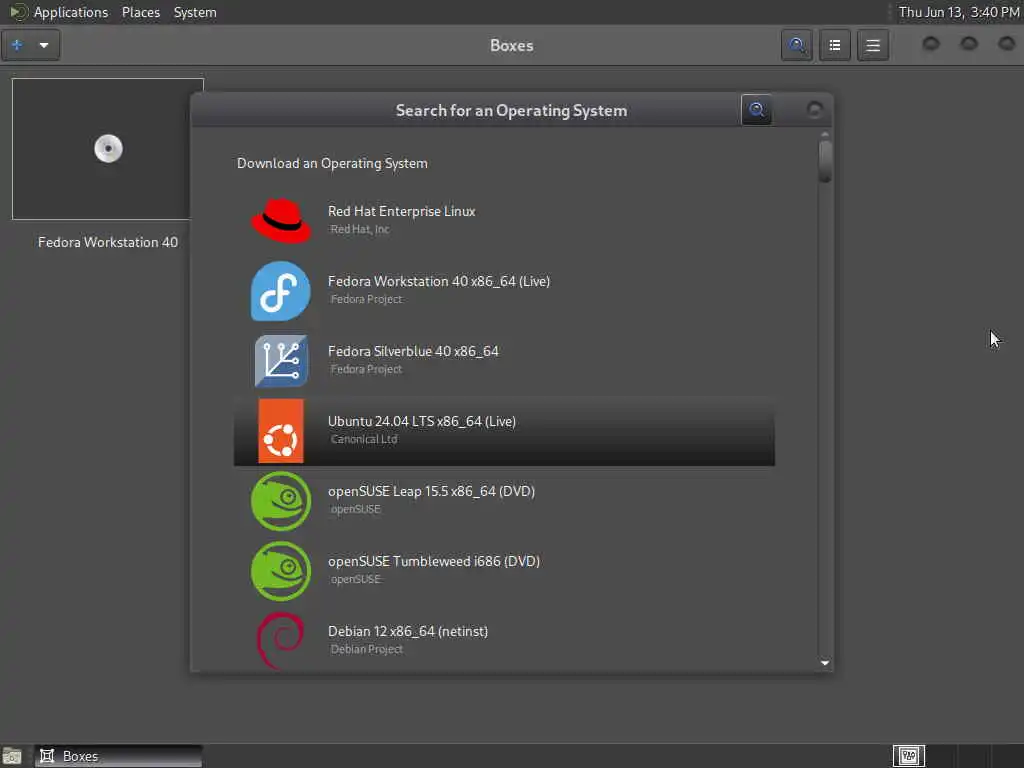The image size is (1024, 768).
Task: Click the Fedora Workstation 40 box label
Action: 108,242
